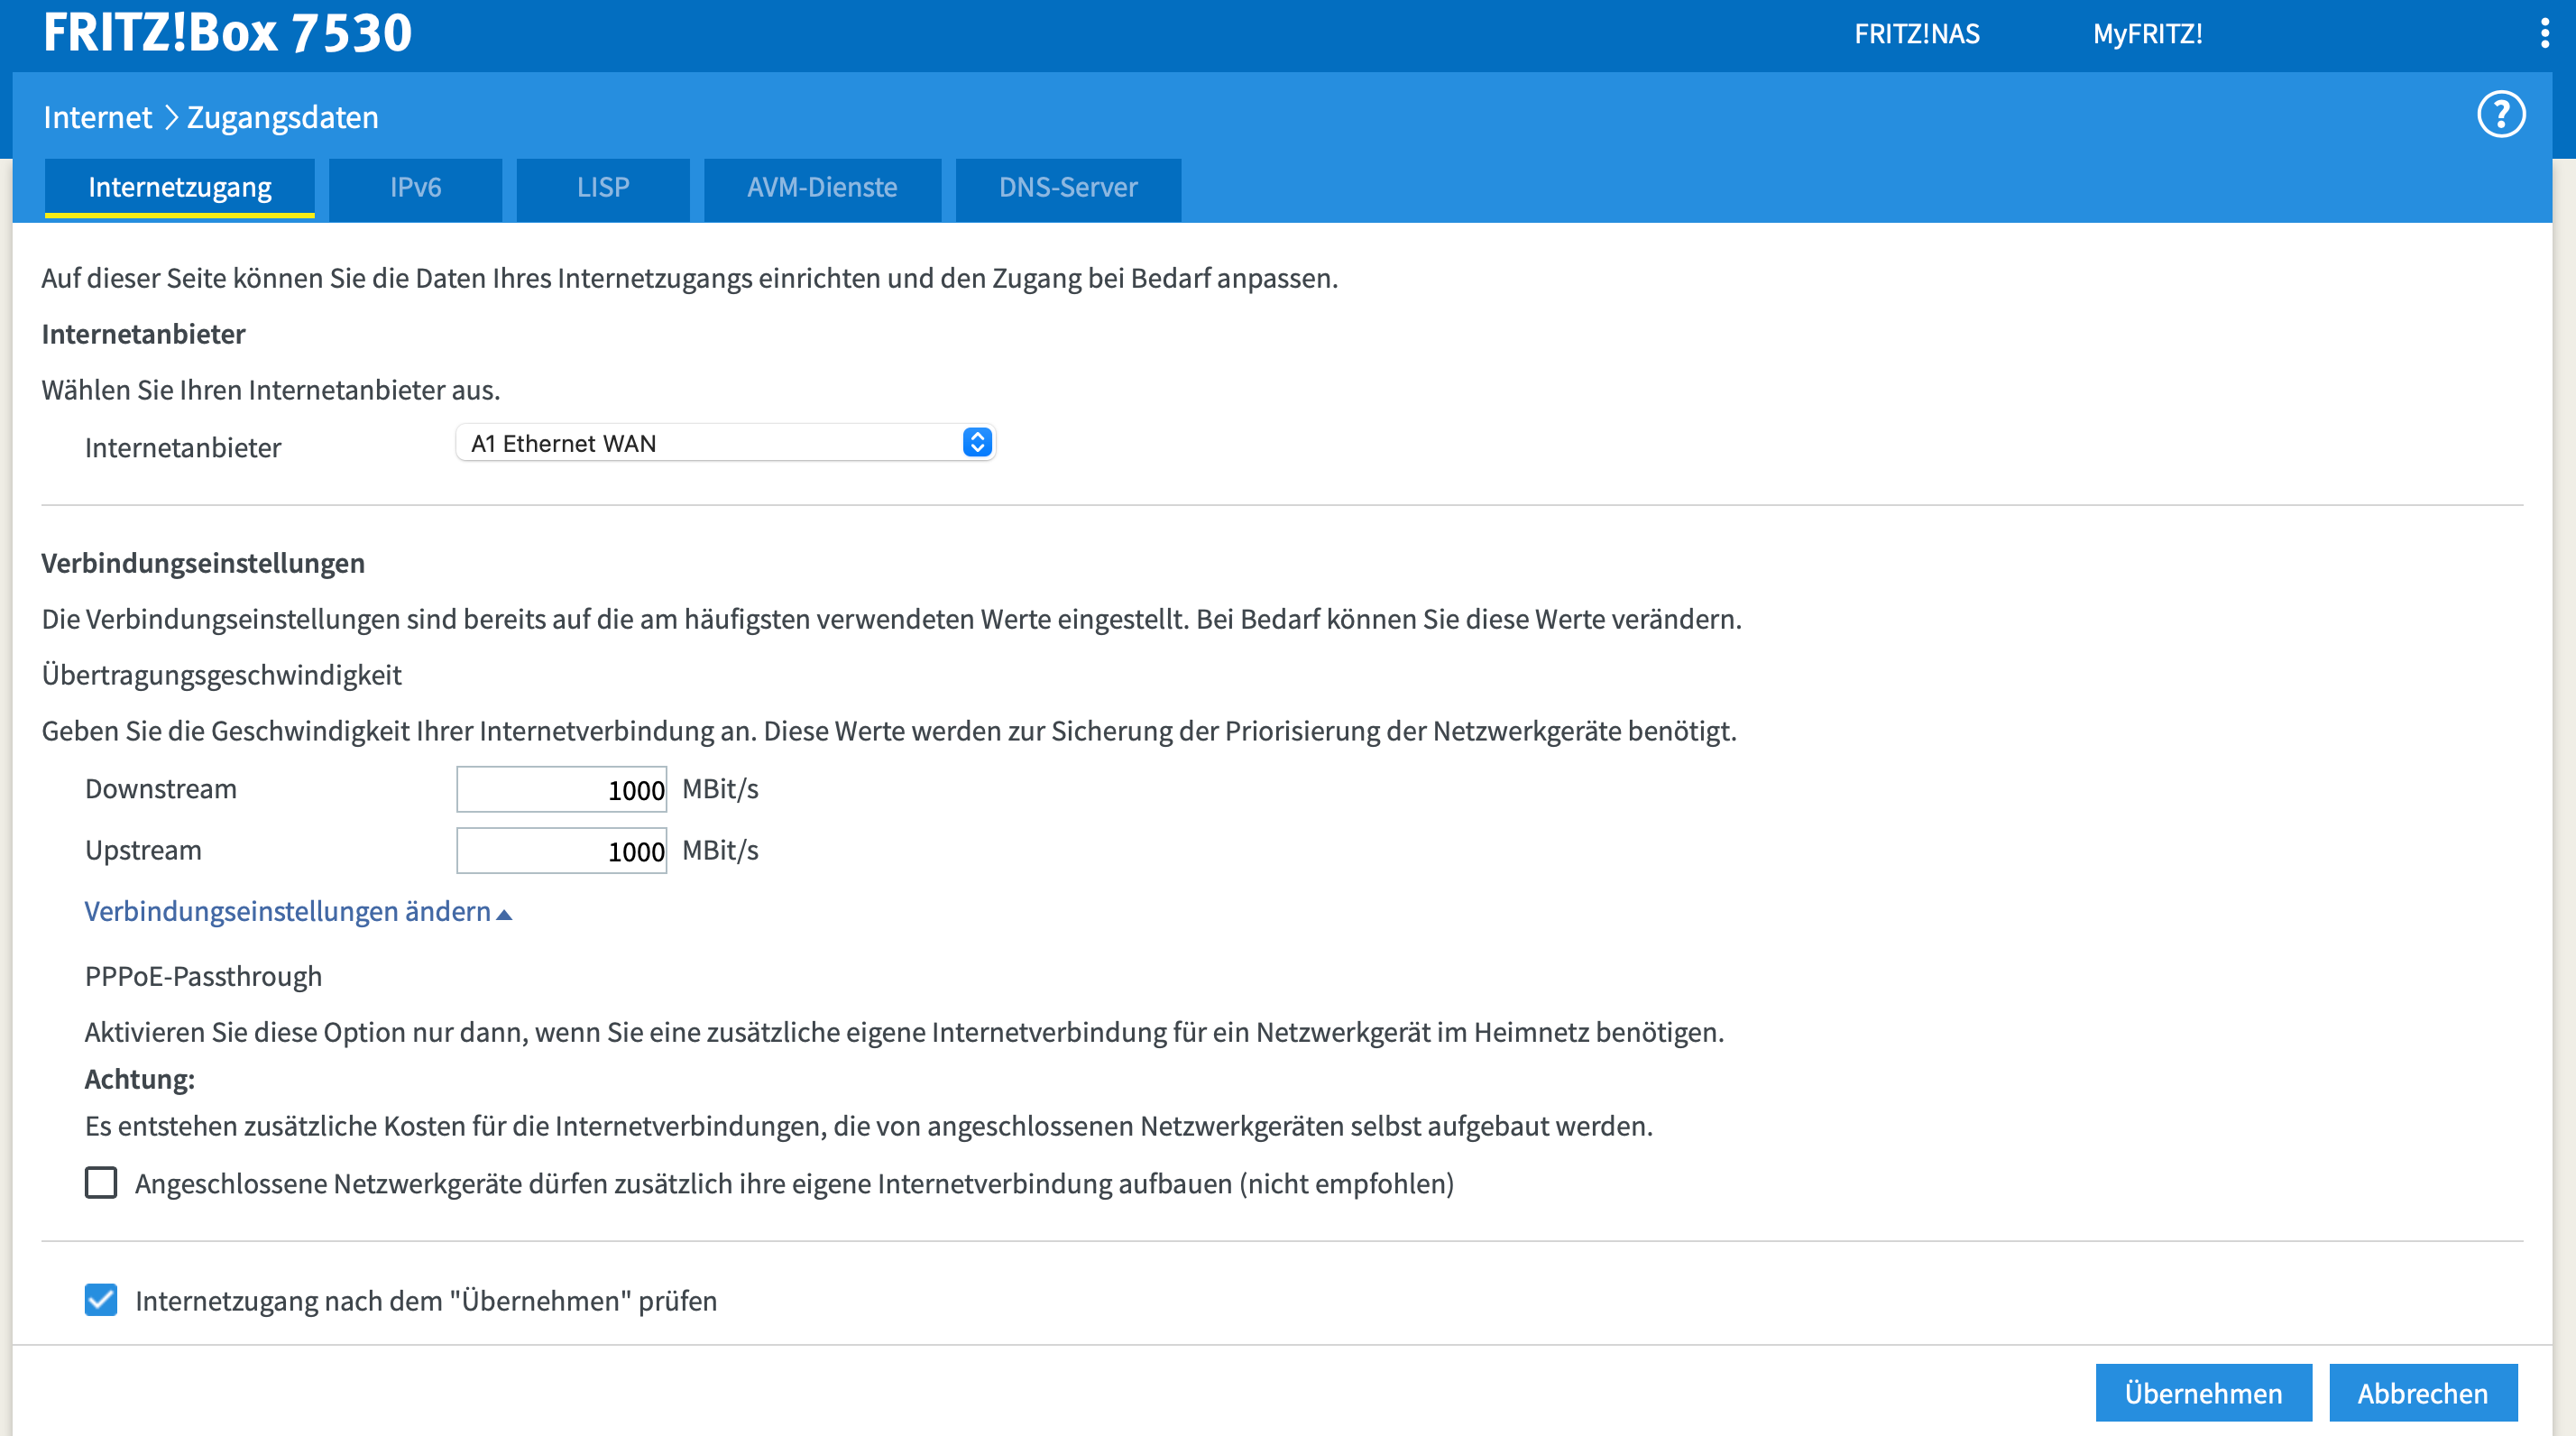The width and height of the screenshot is (2576, 1436).
Task: Click the Achtung: warning label
Action: pos(139,1079)
